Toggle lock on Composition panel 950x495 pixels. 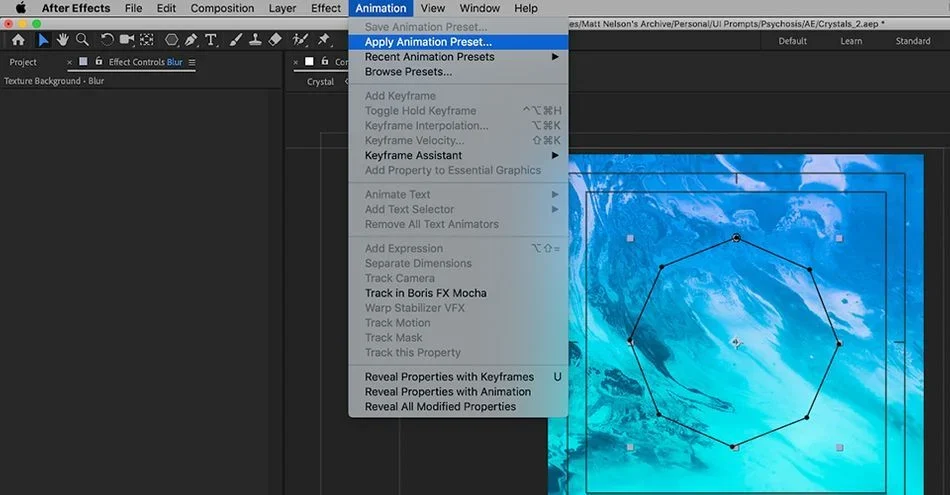(325, 62)
